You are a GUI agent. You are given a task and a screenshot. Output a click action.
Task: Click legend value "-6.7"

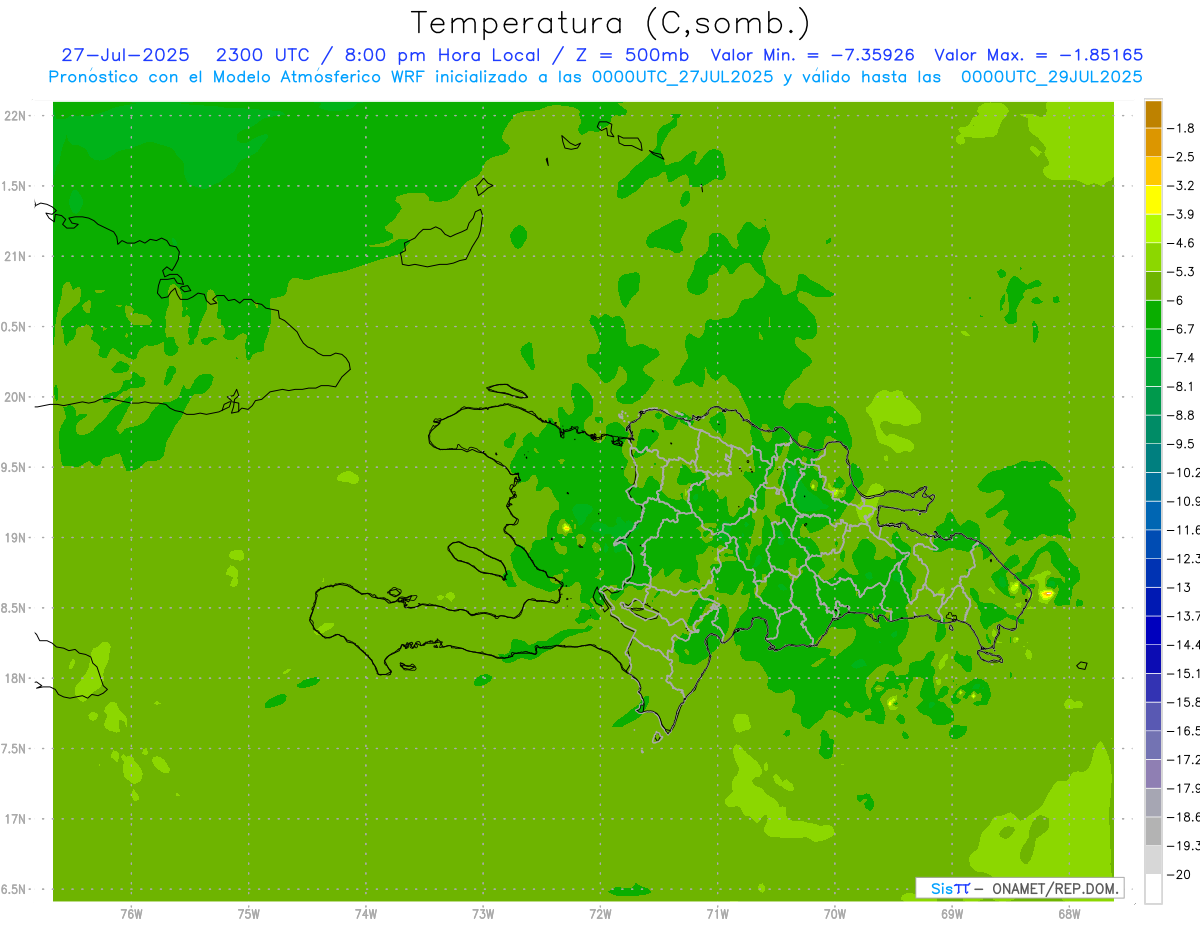[1182, 328]
